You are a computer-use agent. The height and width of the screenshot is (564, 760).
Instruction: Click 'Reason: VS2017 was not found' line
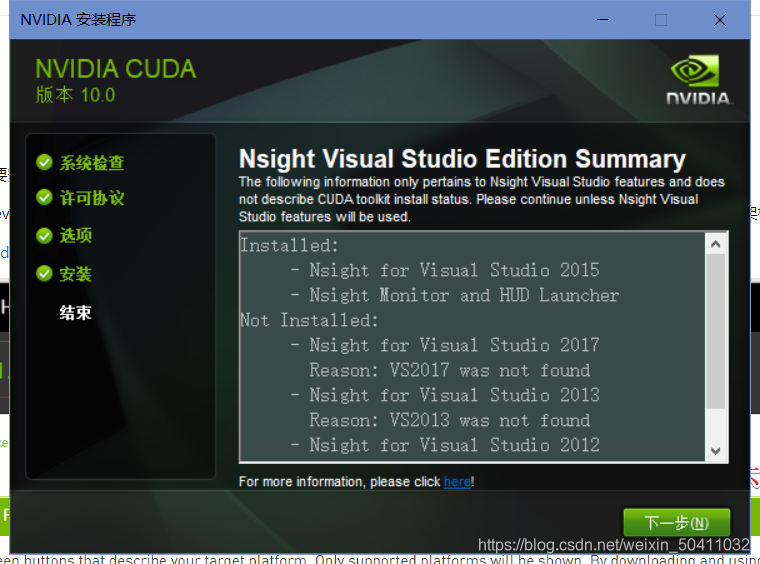(450, 370)
